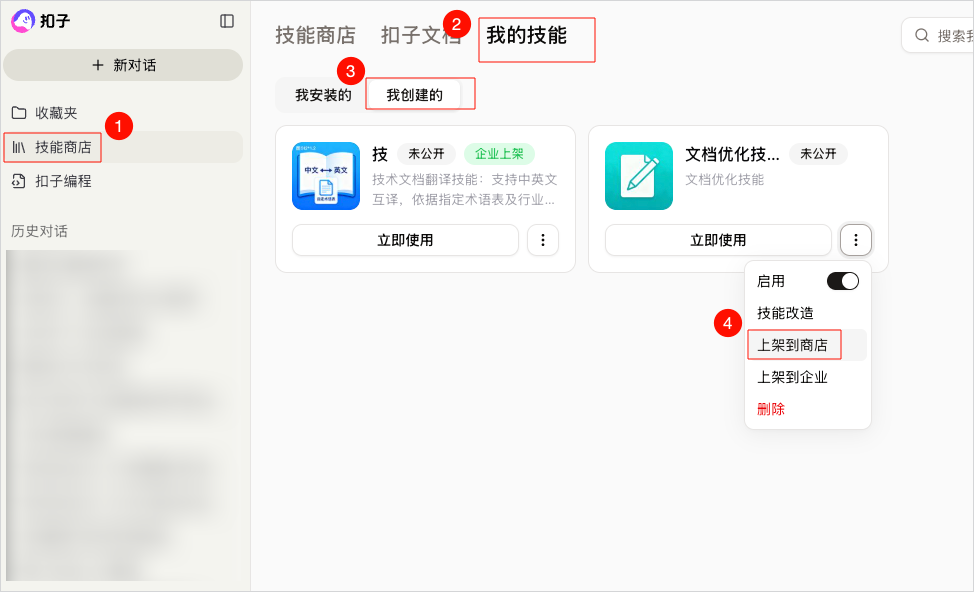
Task: Close the more options menu on 文档优化技能 card
Action: pos(856,240)
